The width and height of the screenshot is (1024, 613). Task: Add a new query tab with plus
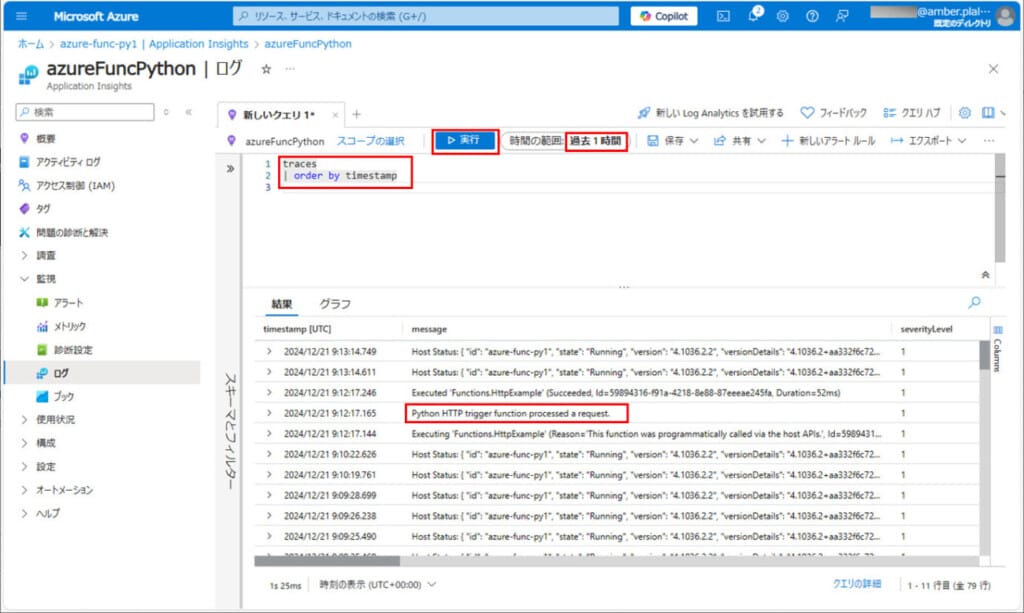coord(356,114)
